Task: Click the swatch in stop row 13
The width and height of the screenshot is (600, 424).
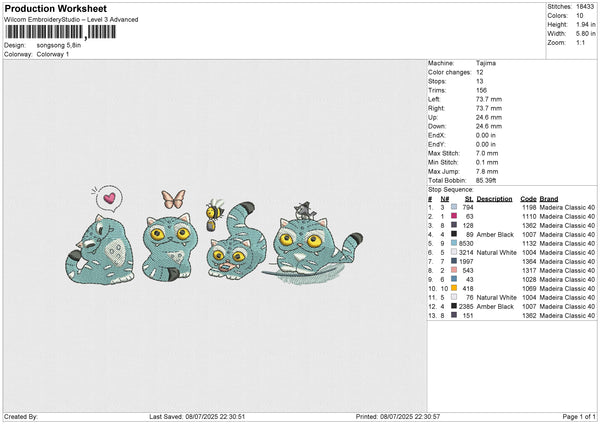Action: [x=454, y=315]
